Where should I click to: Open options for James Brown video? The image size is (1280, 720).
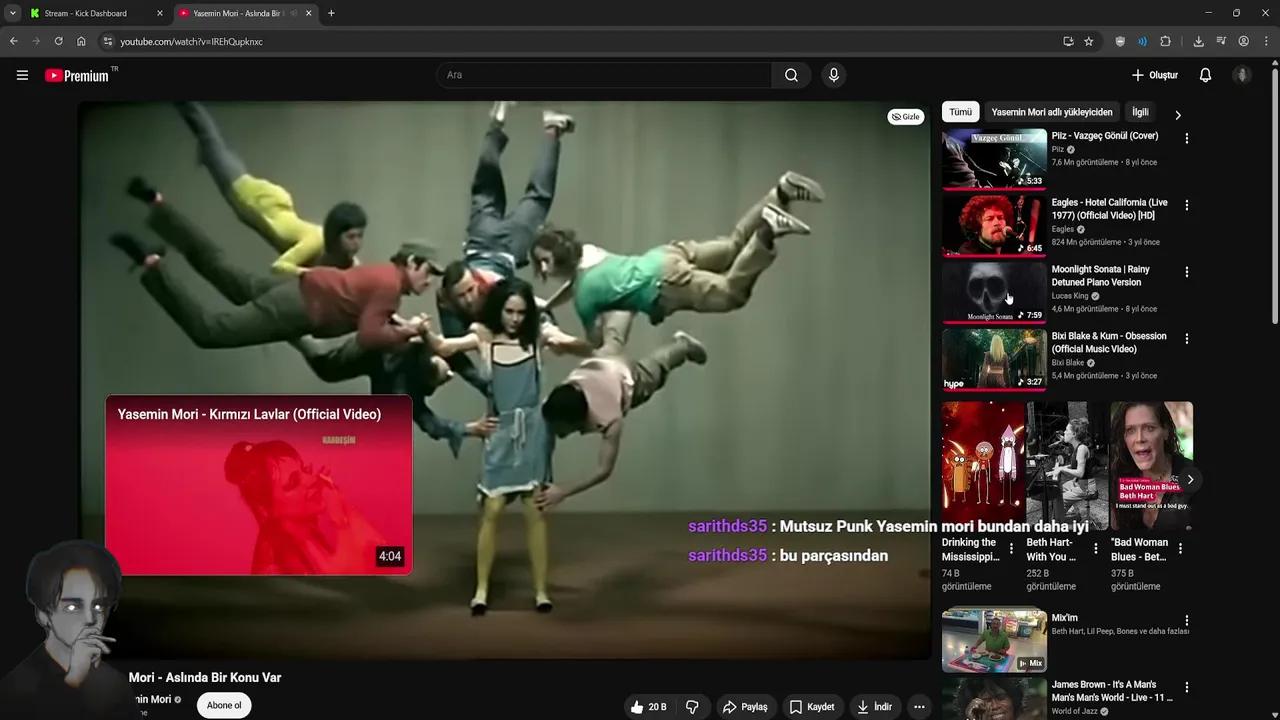(1186, 688)
